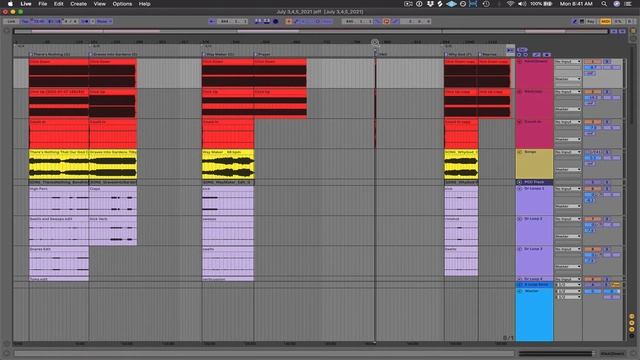Toggle the computer MIDI keyboard icon
Image resolution: width=640 pixels, height=360 pixels.
(x=582, y=21)
